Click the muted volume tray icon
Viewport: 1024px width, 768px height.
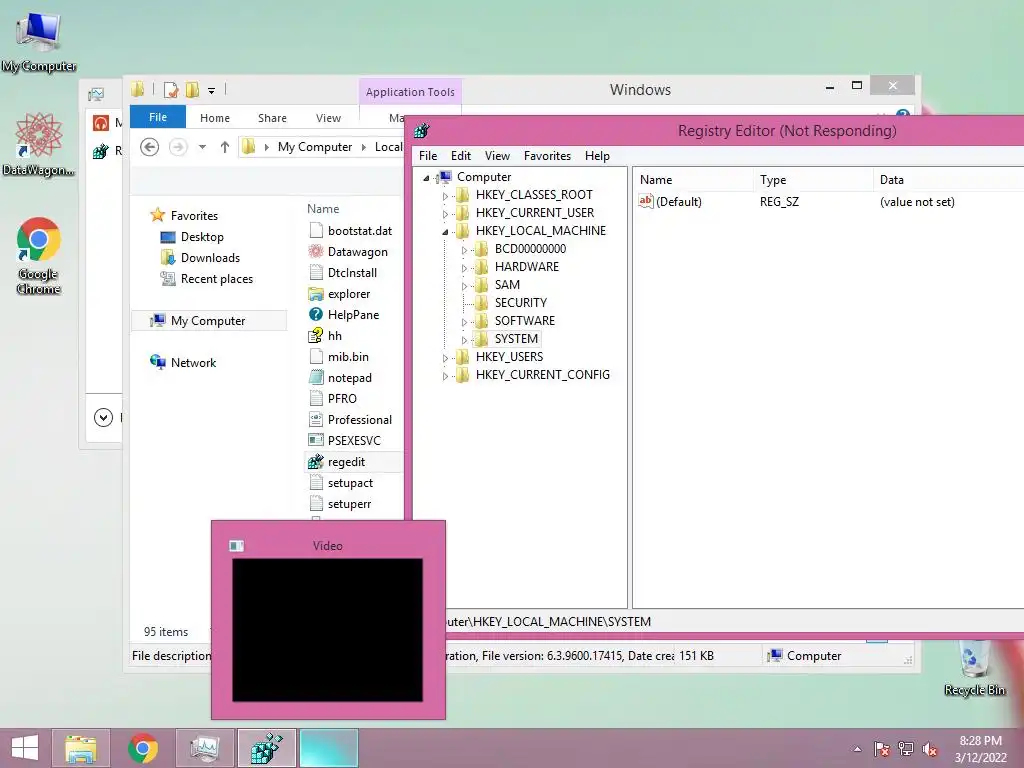[x=930, y=749]
